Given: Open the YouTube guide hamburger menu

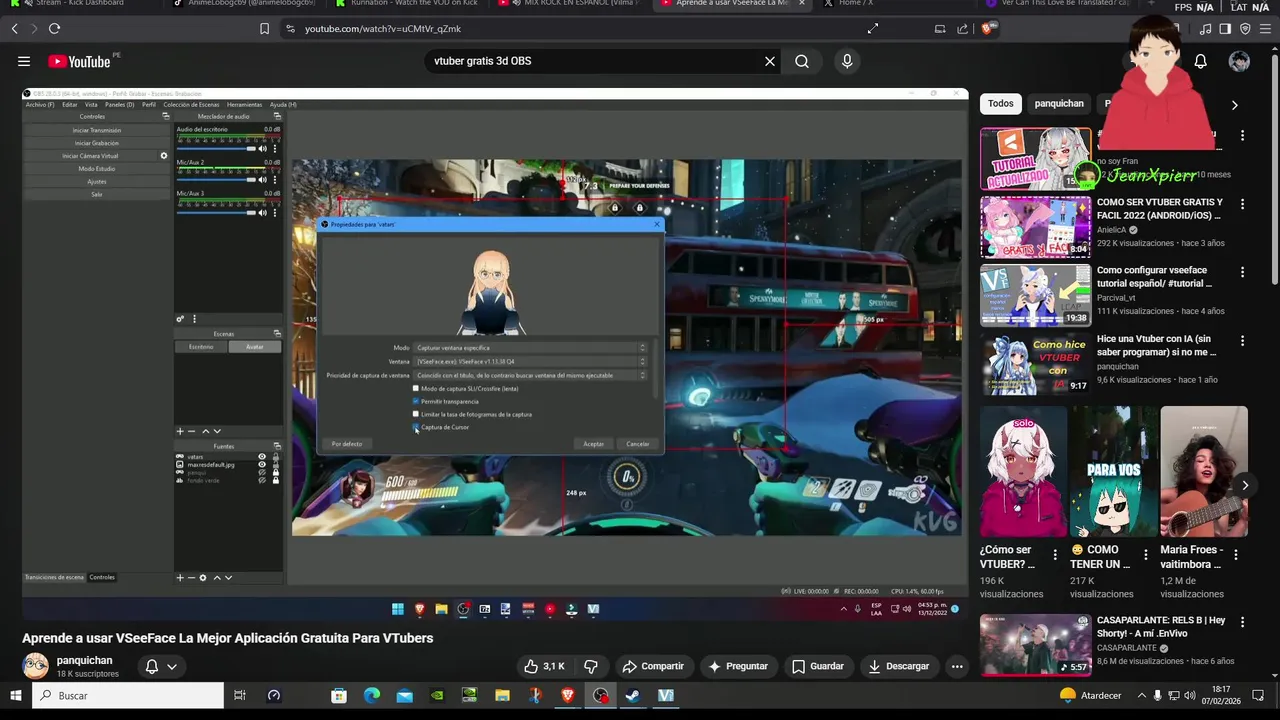Looking at the screenshot, I should click(24, 61).
